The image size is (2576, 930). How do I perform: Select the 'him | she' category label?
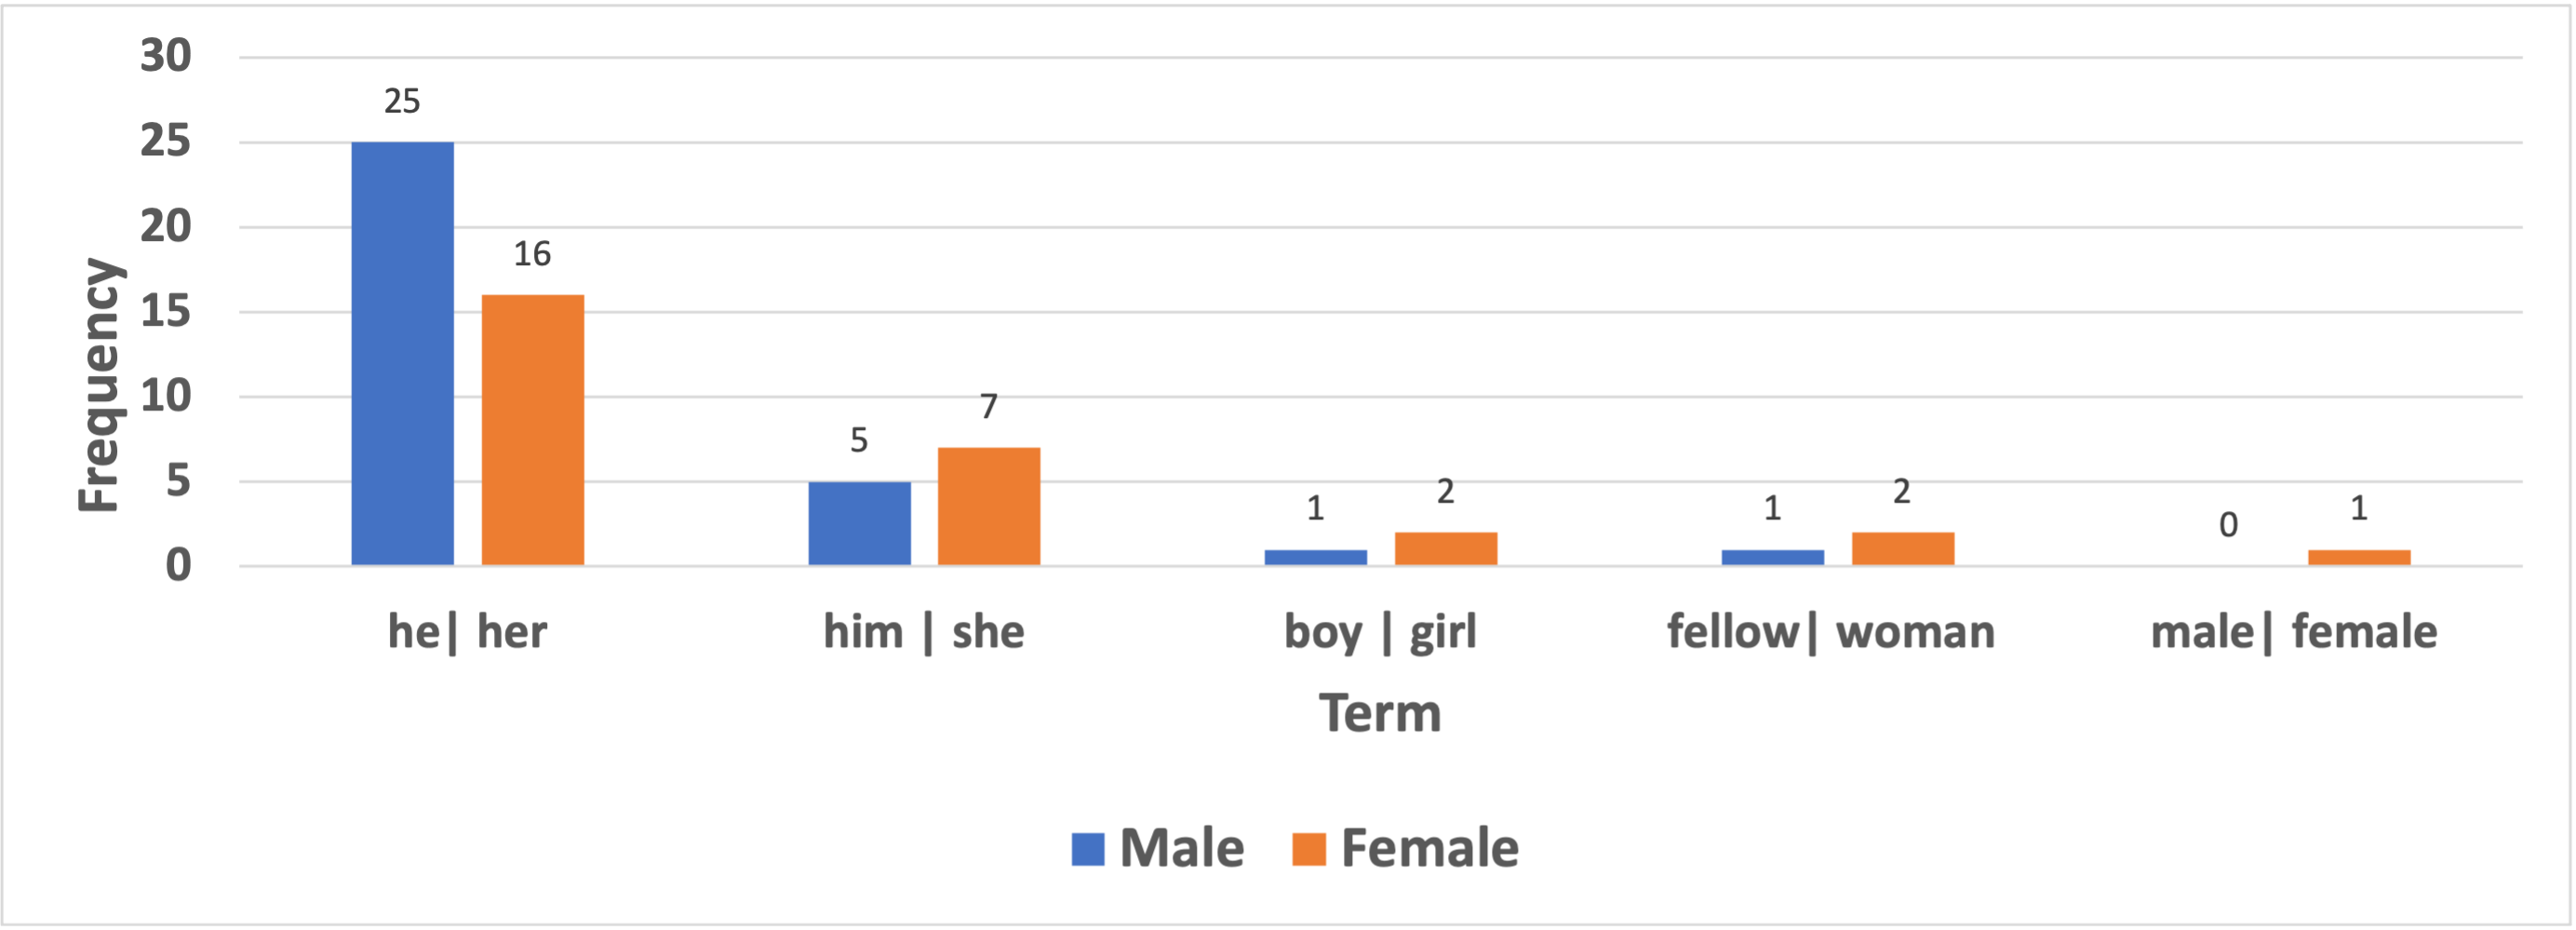pos(924,632)
